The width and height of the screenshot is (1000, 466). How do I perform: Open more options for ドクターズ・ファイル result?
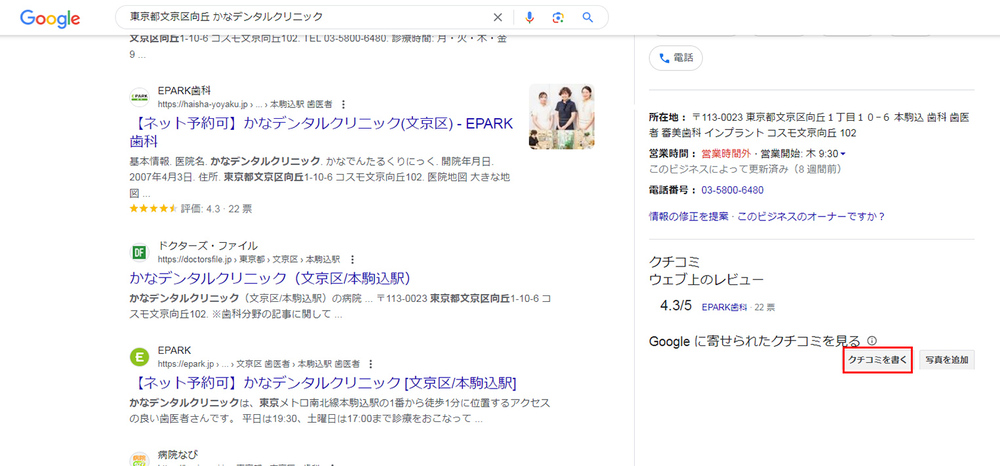tap(352, 259)
